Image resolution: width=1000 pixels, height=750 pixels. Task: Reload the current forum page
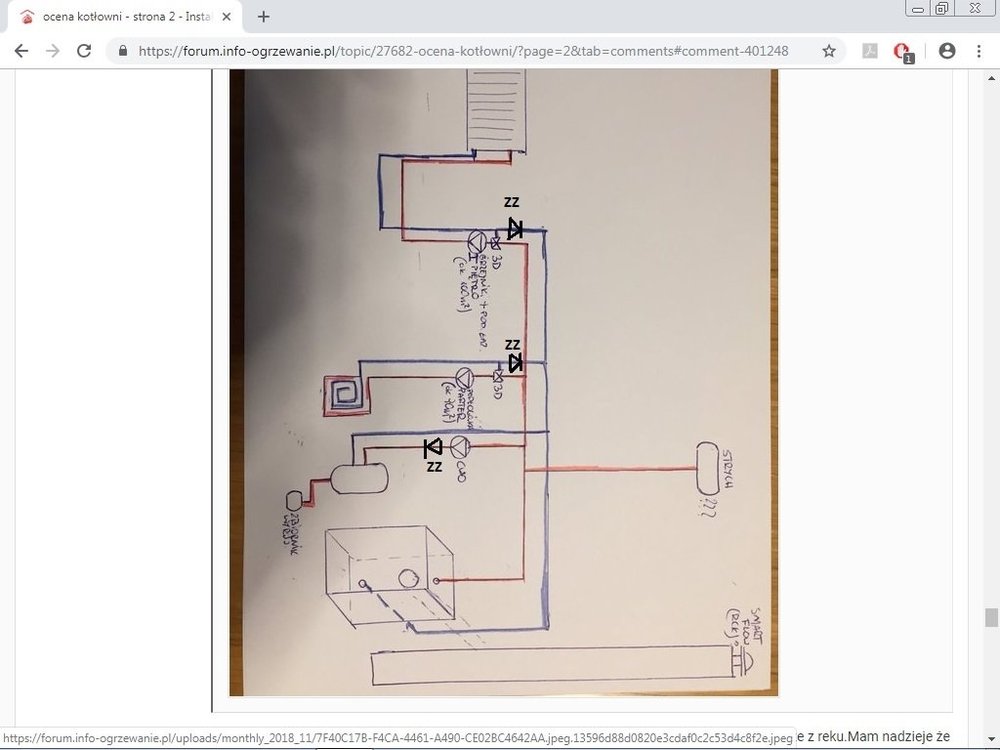[84, 51]
